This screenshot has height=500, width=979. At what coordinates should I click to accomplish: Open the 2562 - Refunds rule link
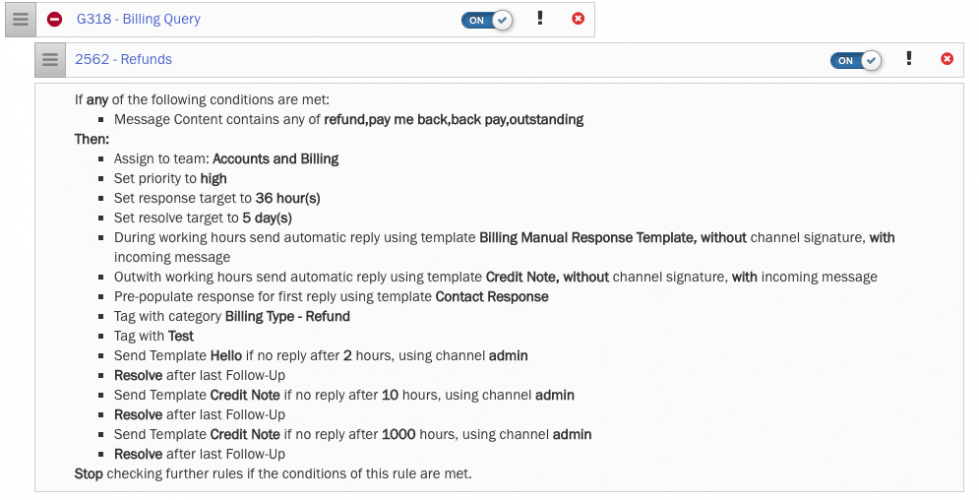pyautogui.click(x=123, y=59)
